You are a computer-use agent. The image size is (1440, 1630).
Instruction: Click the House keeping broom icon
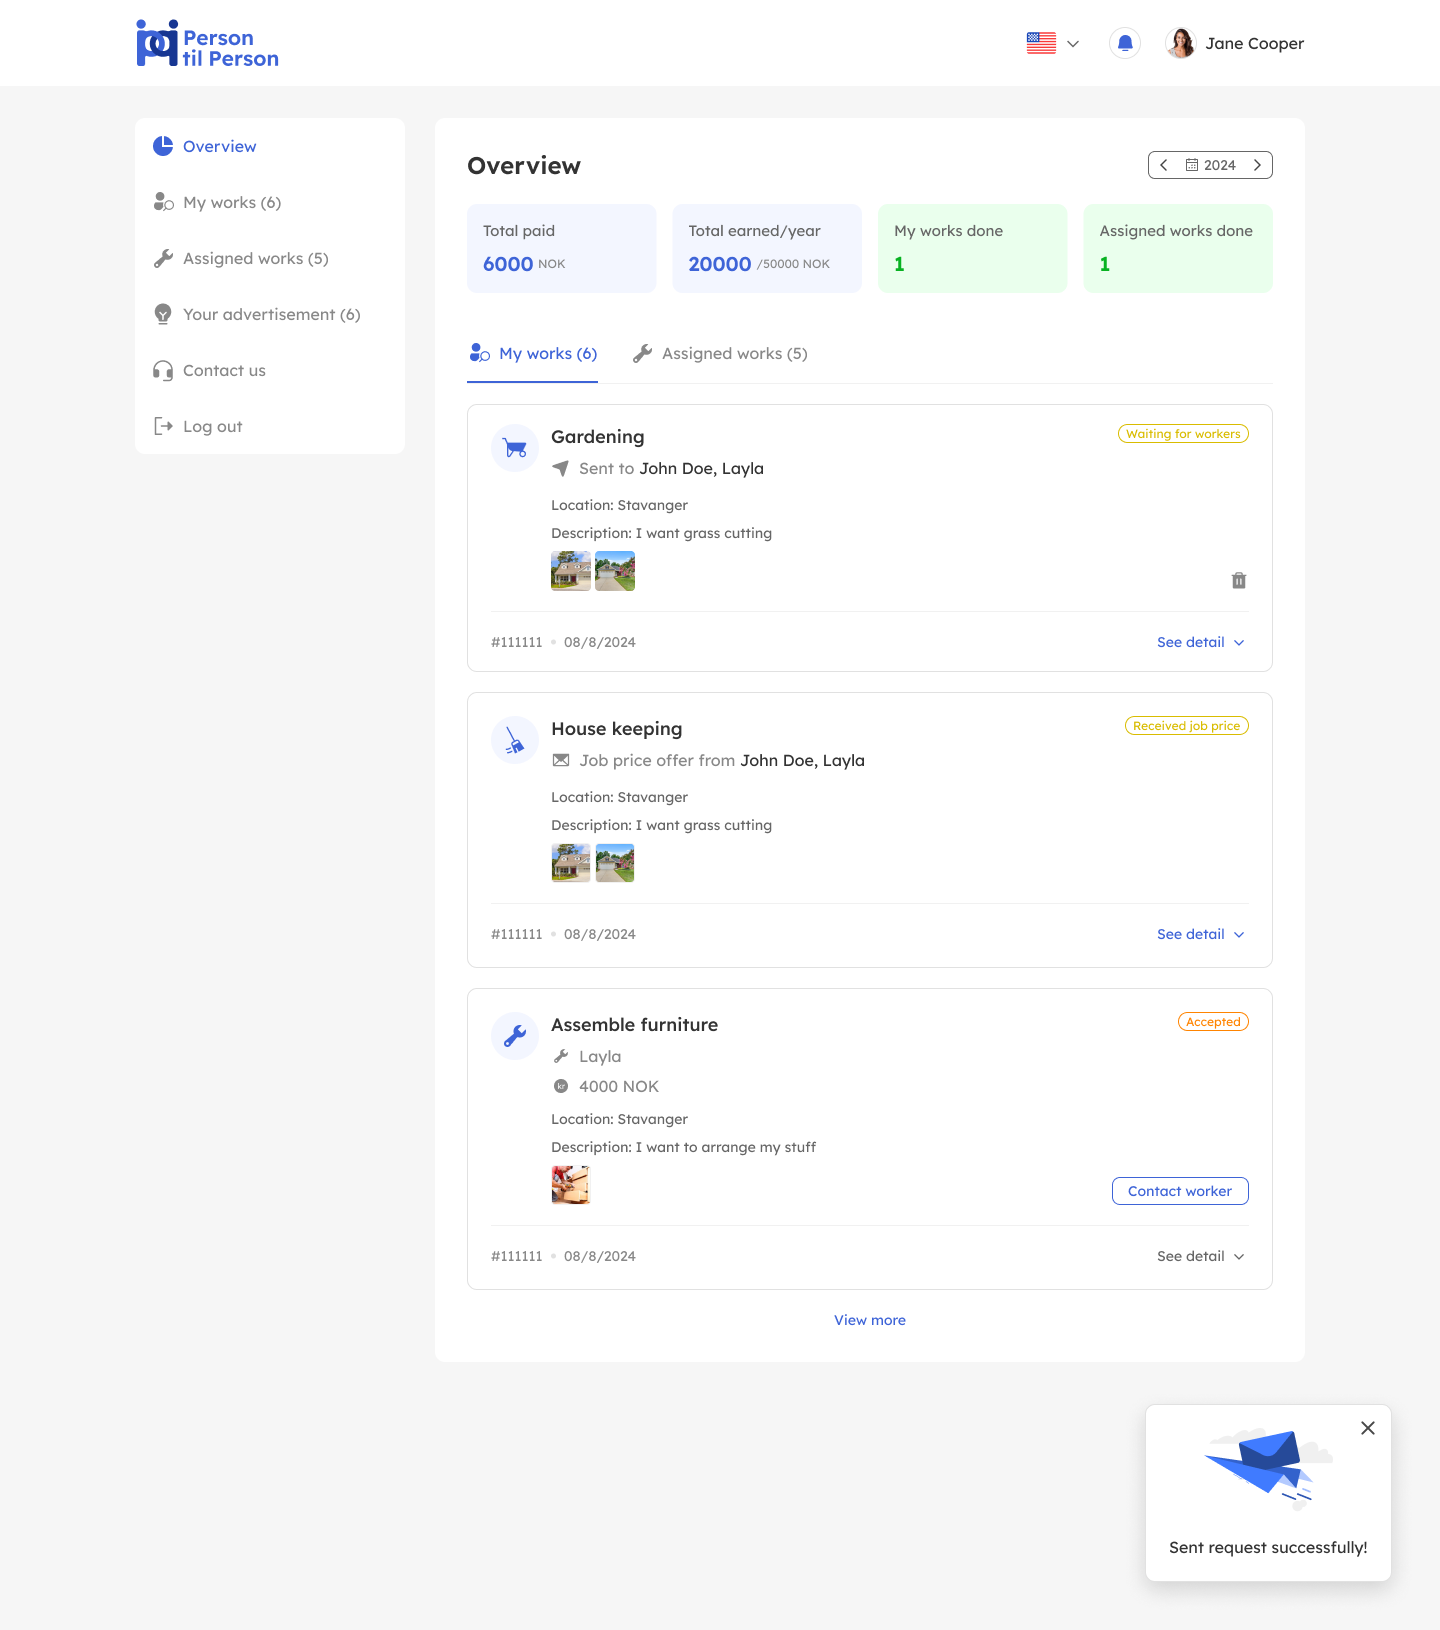pos(515,740)
